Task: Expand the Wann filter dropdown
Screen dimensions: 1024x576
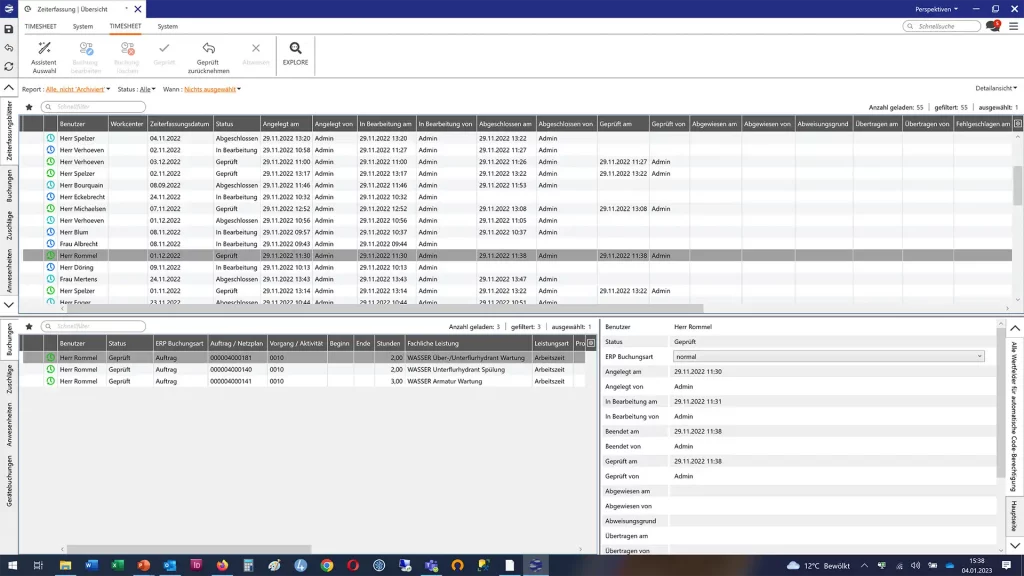Action: (213, 89)
